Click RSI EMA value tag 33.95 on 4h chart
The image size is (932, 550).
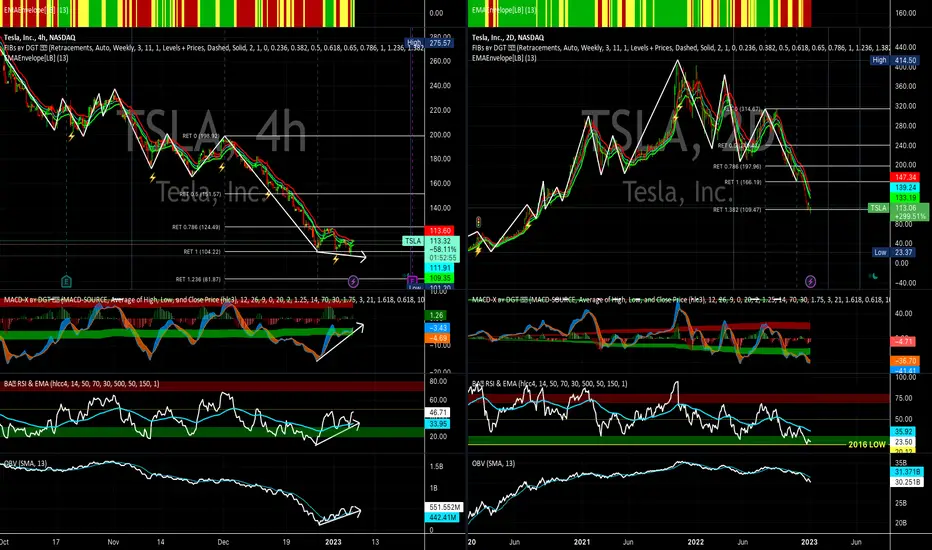coord(438,424)
